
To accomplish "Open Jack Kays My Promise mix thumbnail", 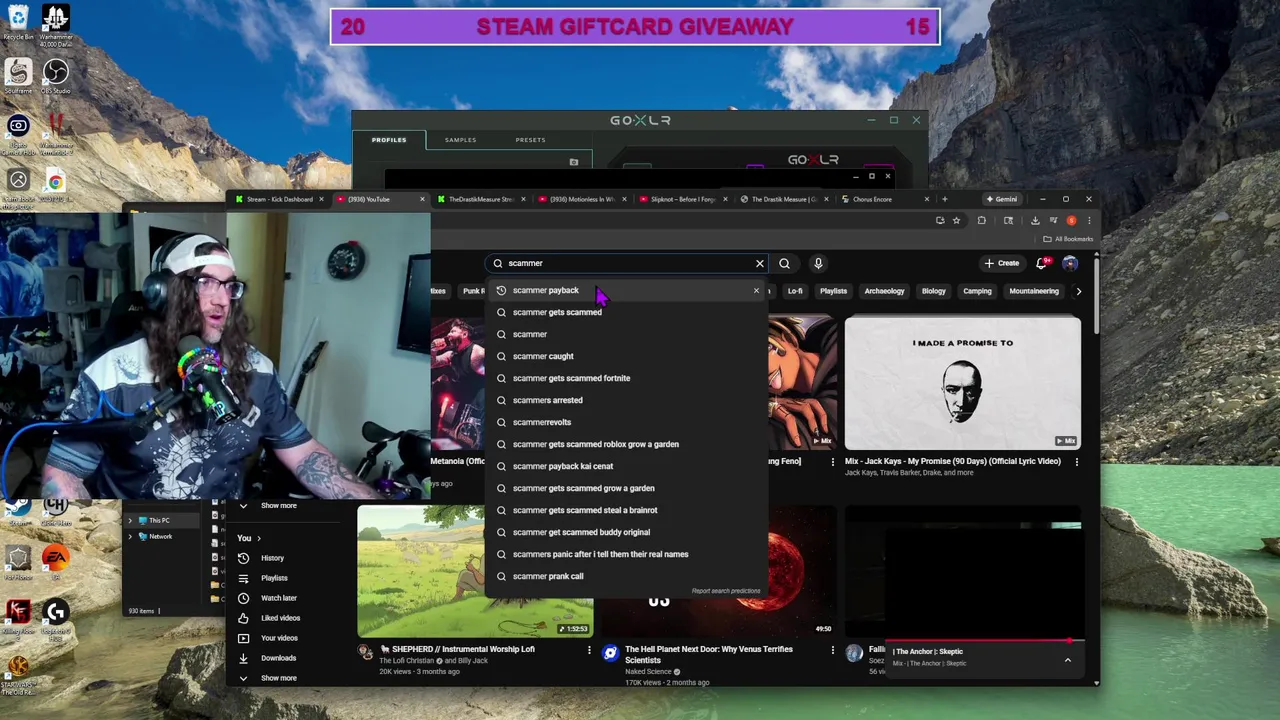I will point(963,383).
